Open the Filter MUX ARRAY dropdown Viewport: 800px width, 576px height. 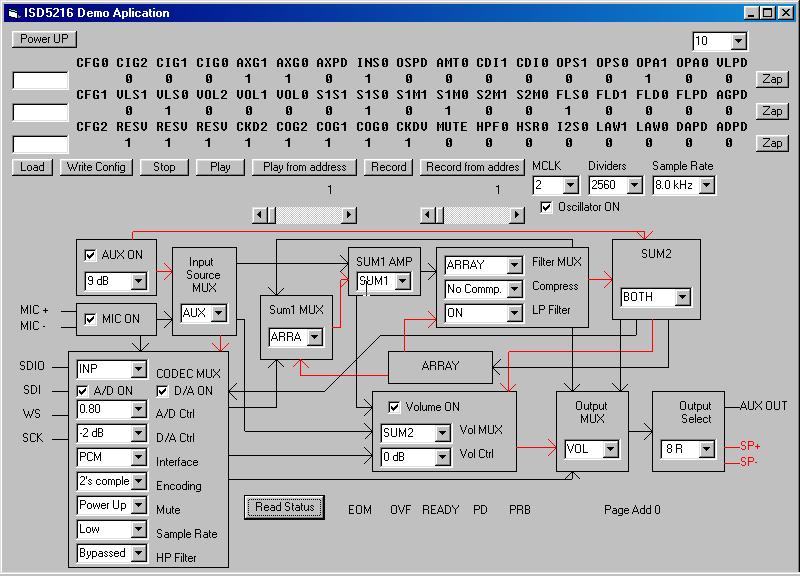pos(514,265)
